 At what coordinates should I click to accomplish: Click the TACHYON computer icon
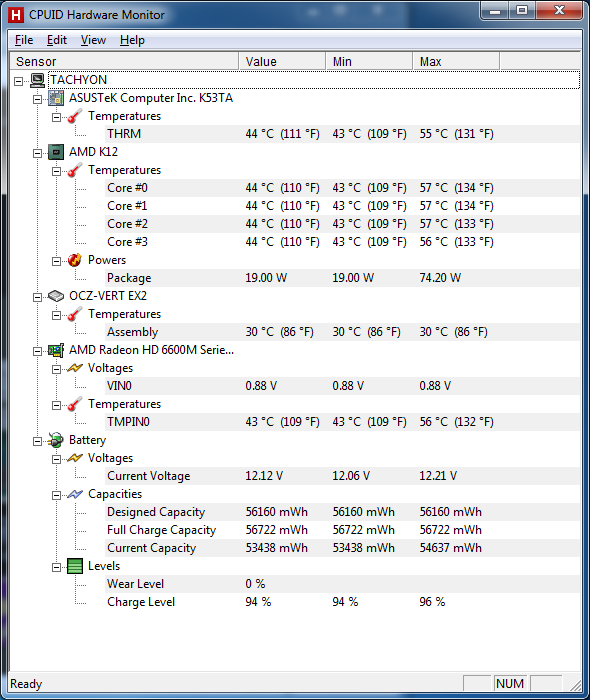[x=37, y=80]
